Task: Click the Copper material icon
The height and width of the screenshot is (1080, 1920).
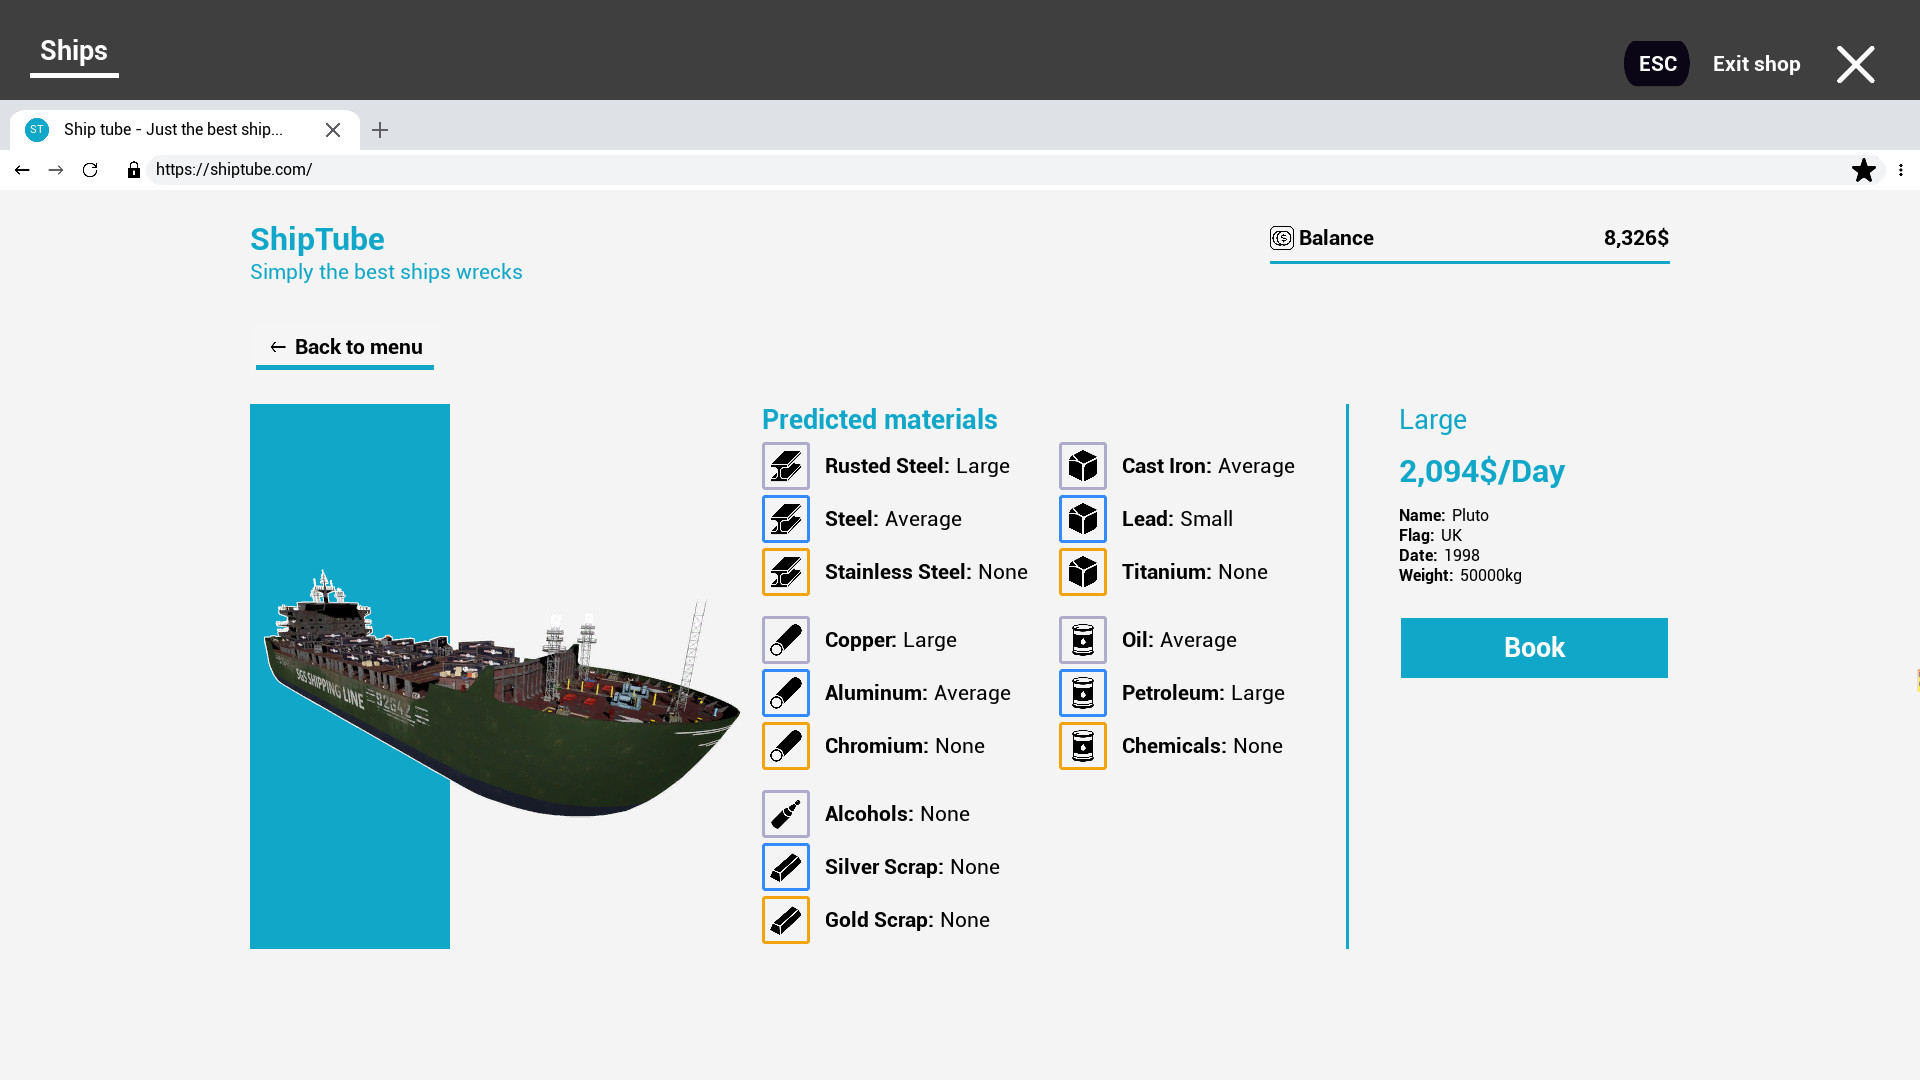Action: pyautogui.click(x=786, y=640)
